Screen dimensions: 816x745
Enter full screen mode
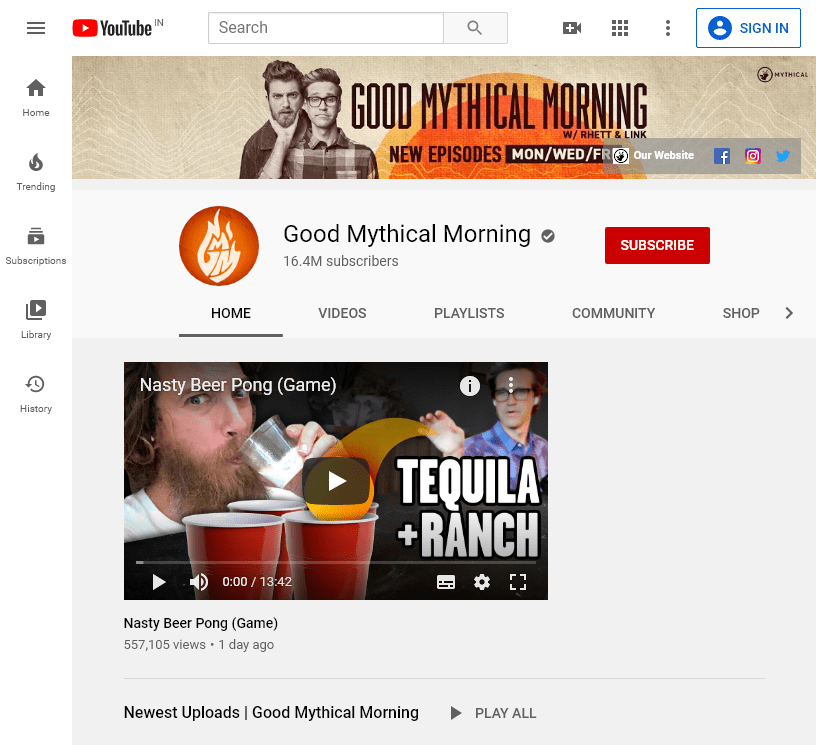(x=518, y=582)
